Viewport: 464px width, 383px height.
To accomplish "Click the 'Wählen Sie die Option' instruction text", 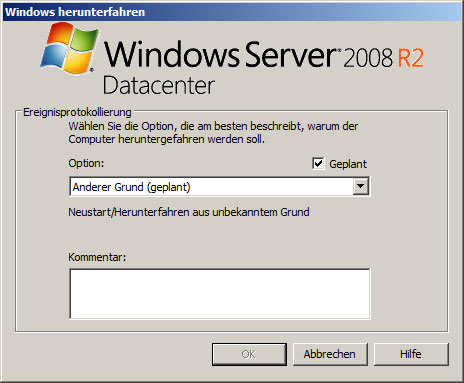I will point(213,133).
